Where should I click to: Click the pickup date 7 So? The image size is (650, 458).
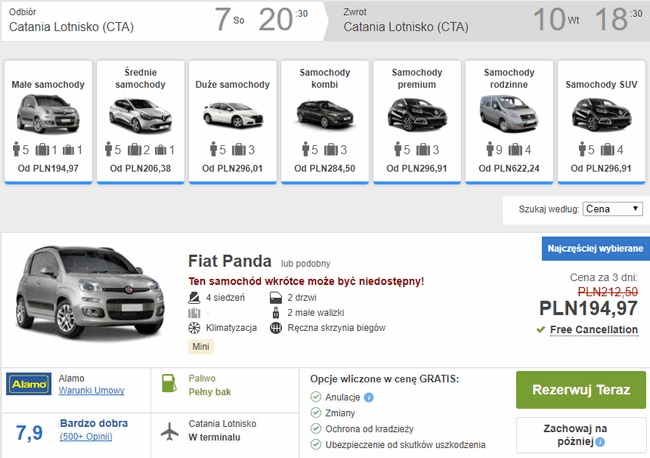(229, 19)
